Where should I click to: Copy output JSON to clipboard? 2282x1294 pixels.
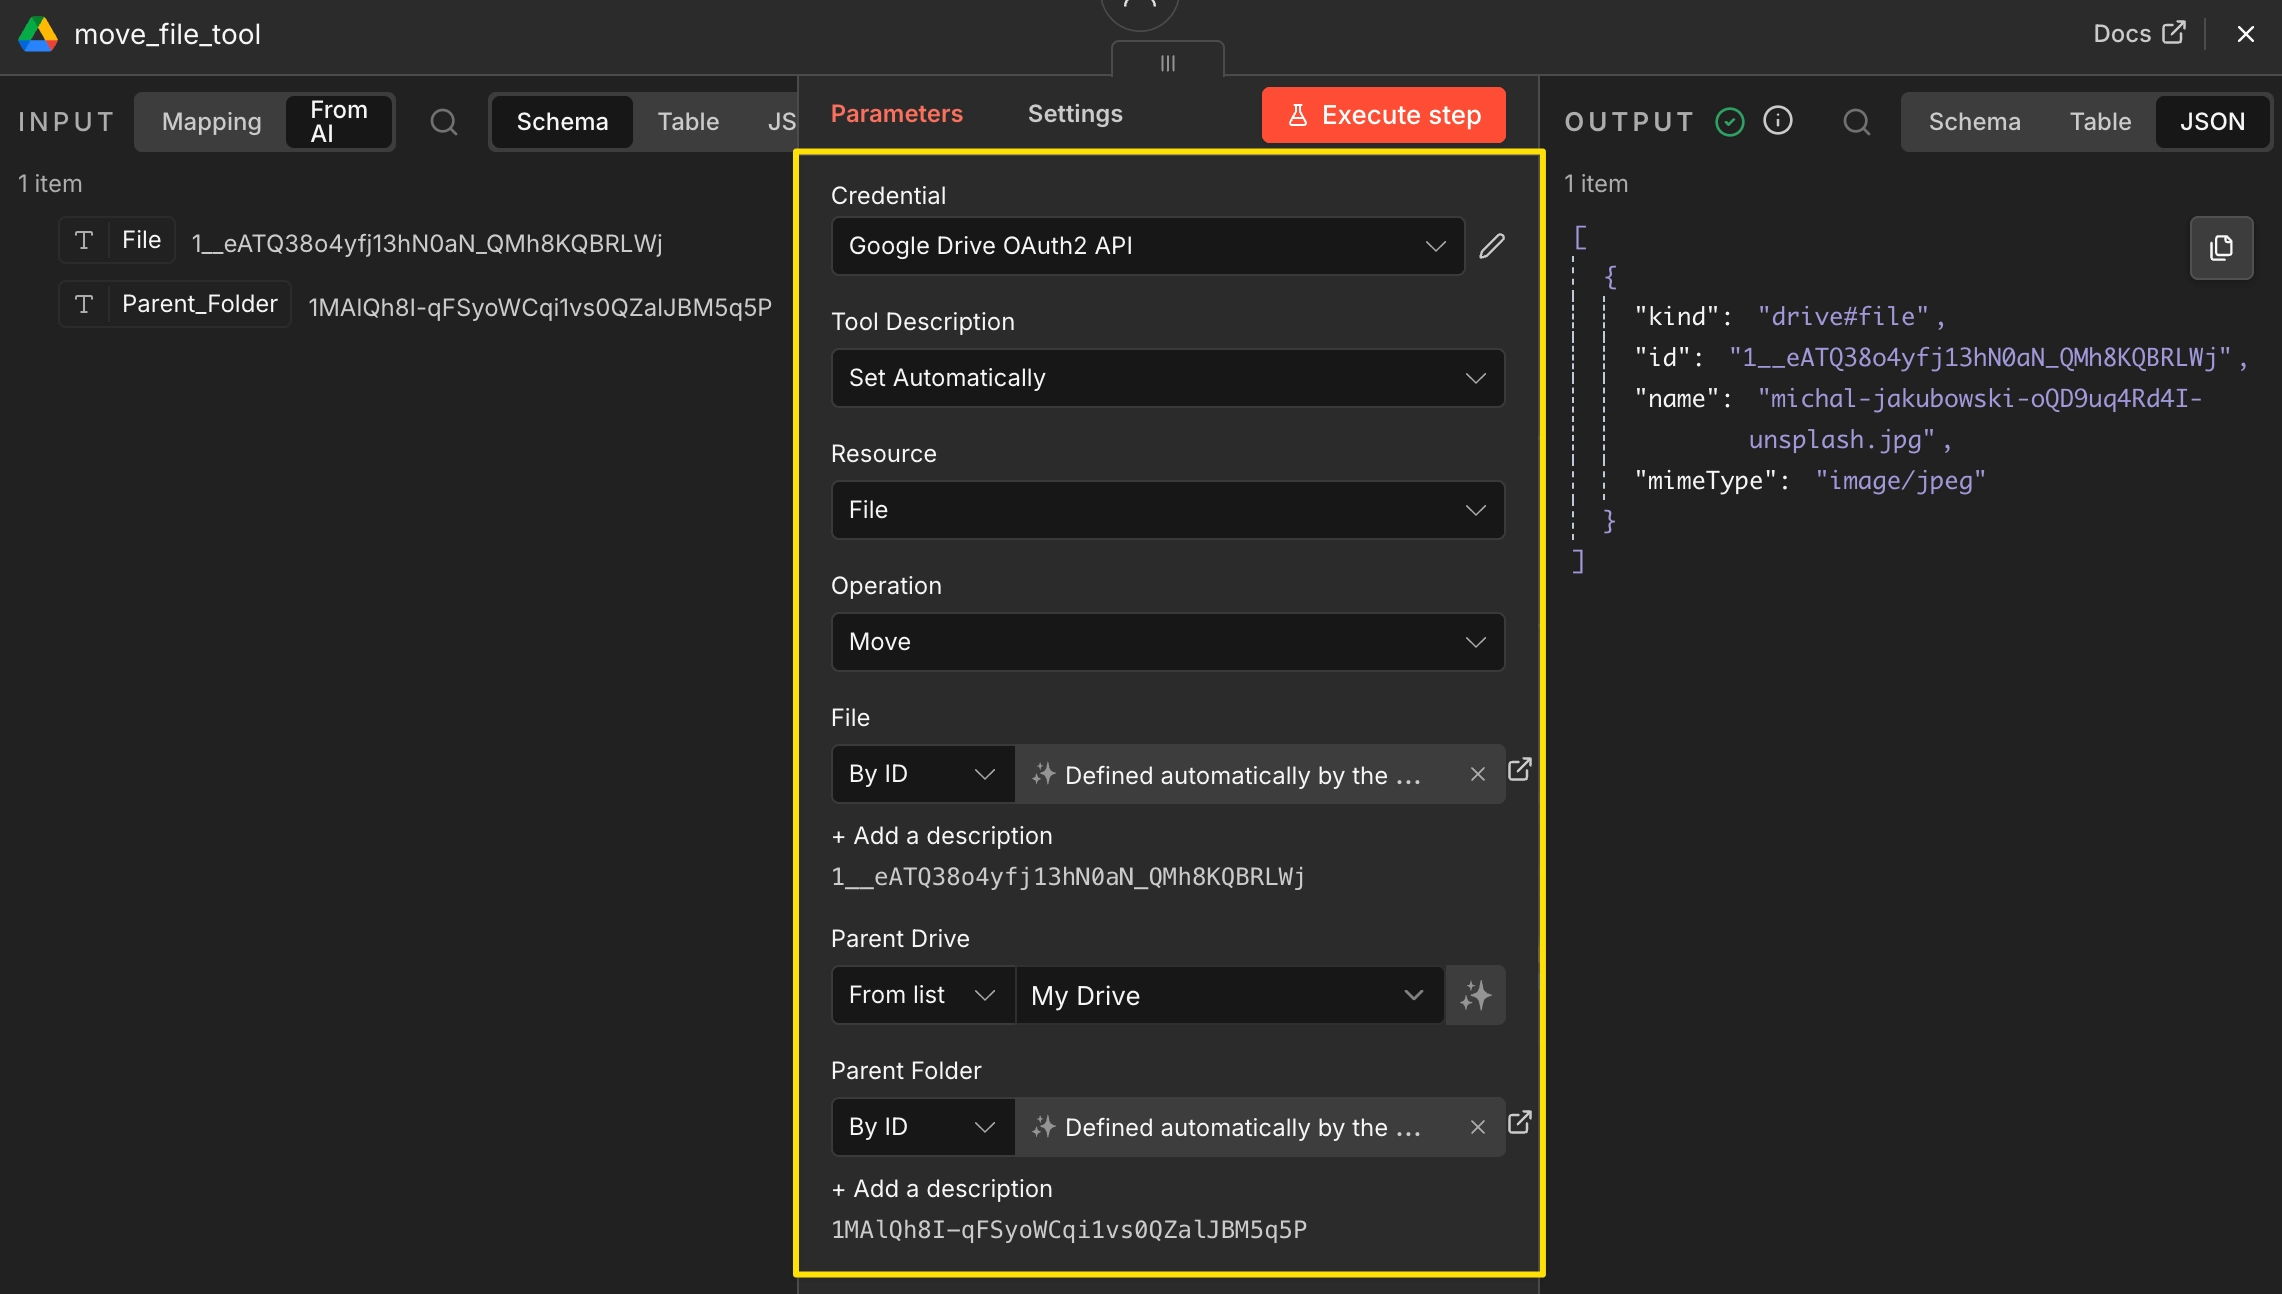click(2221, 248)
